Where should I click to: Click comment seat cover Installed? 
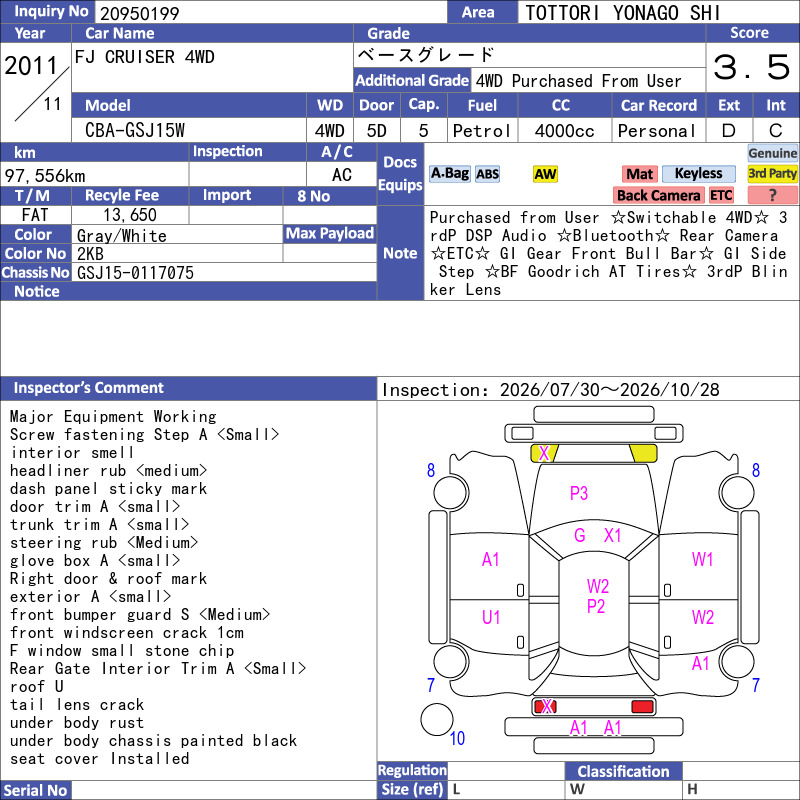(x=99, y=759)
